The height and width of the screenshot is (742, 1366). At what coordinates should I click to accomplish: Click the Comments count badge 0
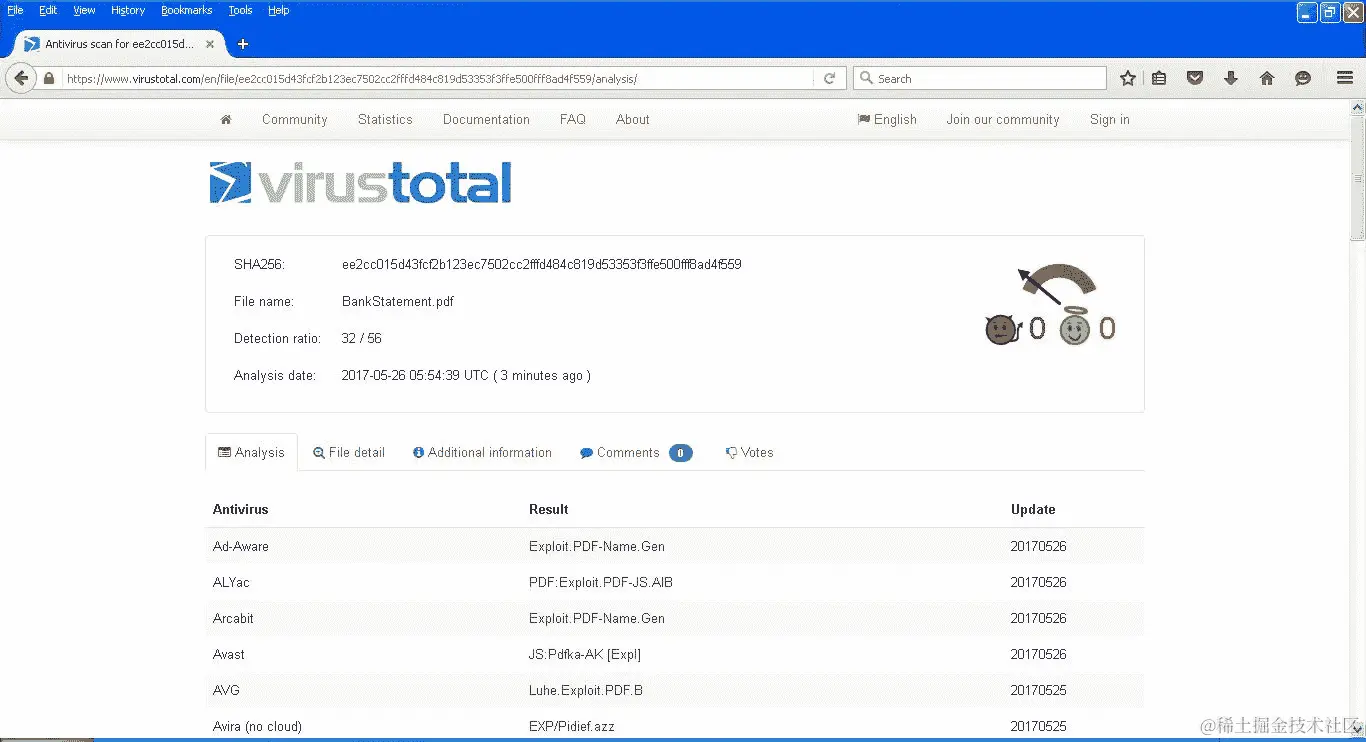[680, 453]
